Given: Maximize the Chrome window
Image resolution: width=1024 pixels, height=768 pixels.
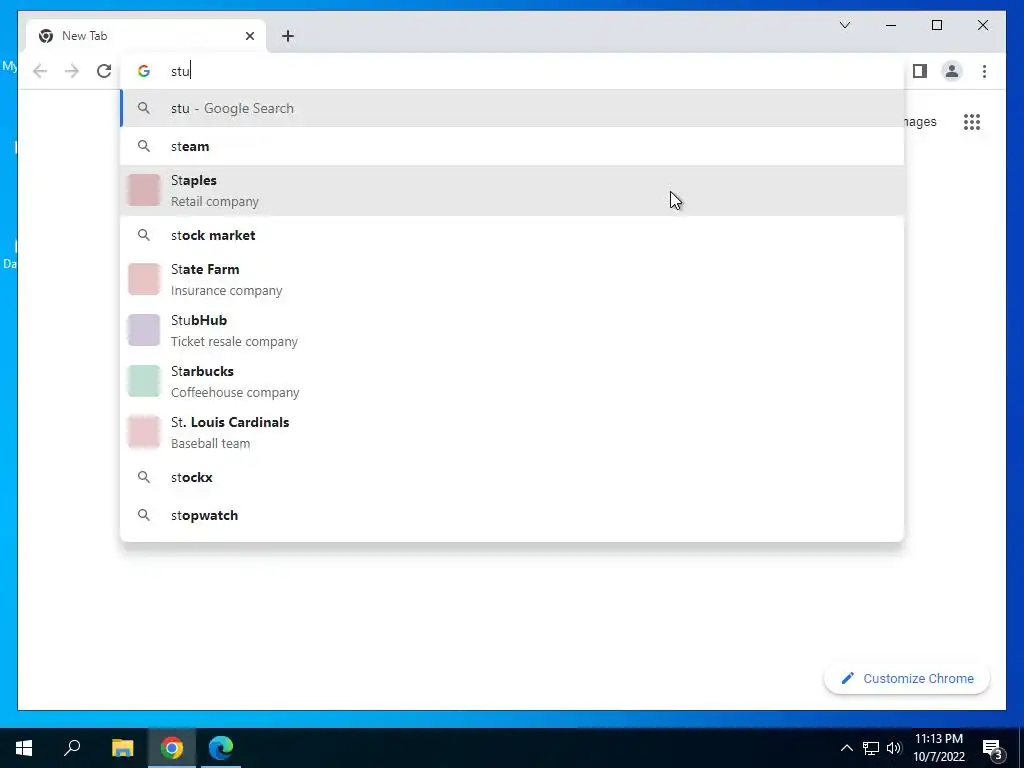Looking at the screenshot, I should [x=936, y=25].
